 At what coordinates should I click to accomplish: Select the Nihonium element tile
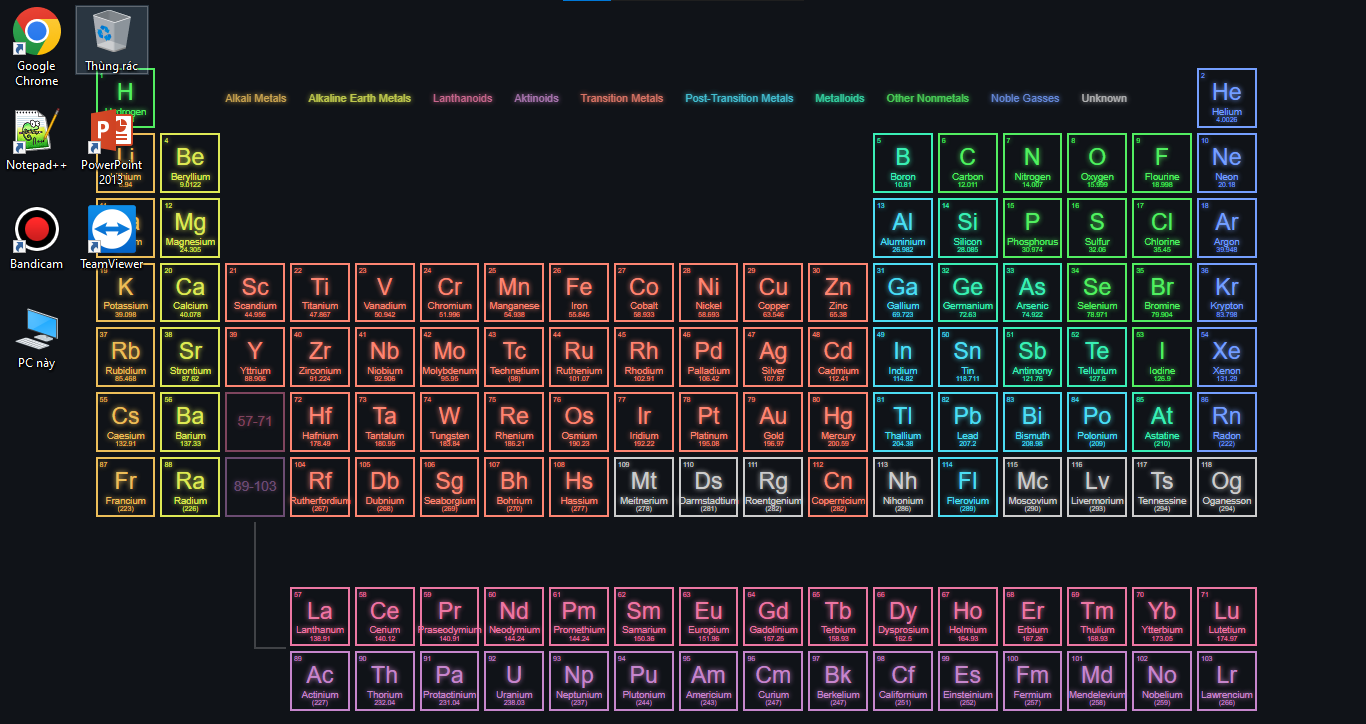[x=903, y=487]
